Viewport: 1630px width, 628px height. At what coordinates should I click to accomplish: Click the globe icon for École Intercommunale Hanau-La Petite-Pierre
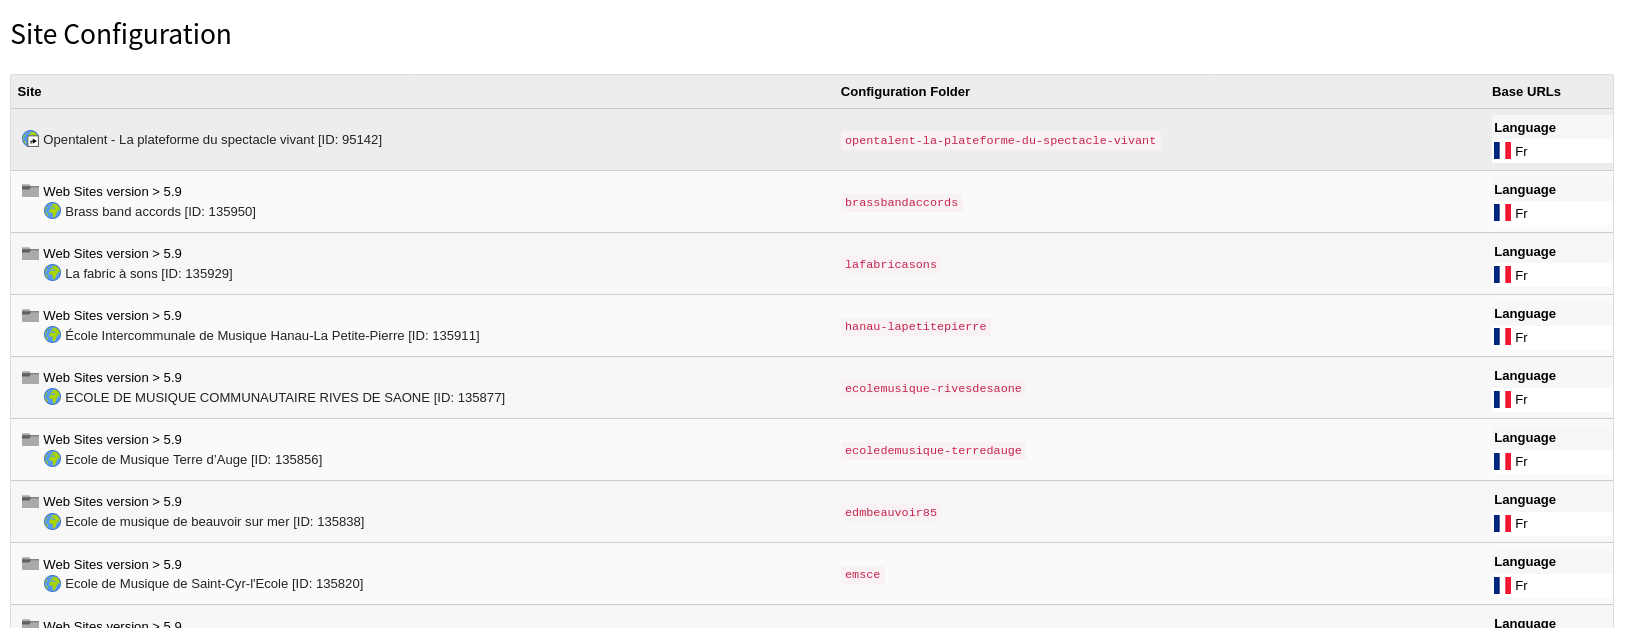[53, 335]
